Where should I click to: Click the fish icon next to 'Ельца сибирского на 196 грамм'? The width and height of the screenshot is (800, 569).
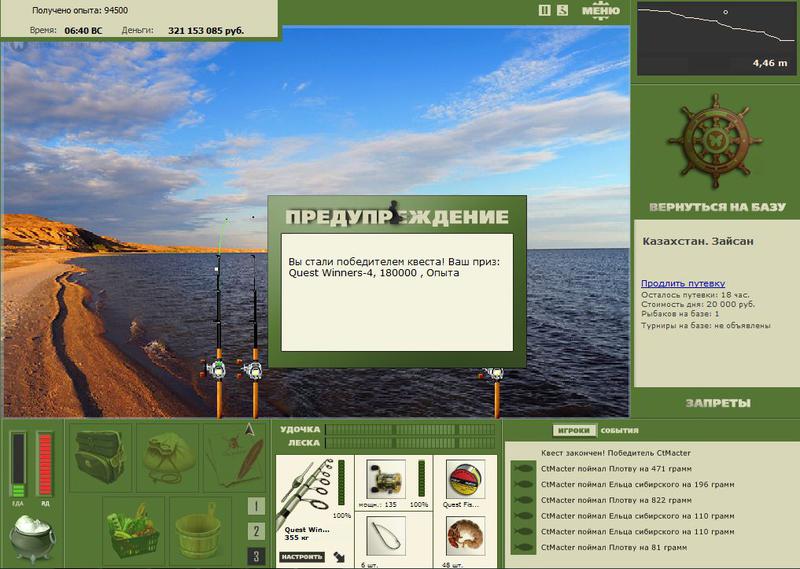pyautogui.click(x=523, y=484)
